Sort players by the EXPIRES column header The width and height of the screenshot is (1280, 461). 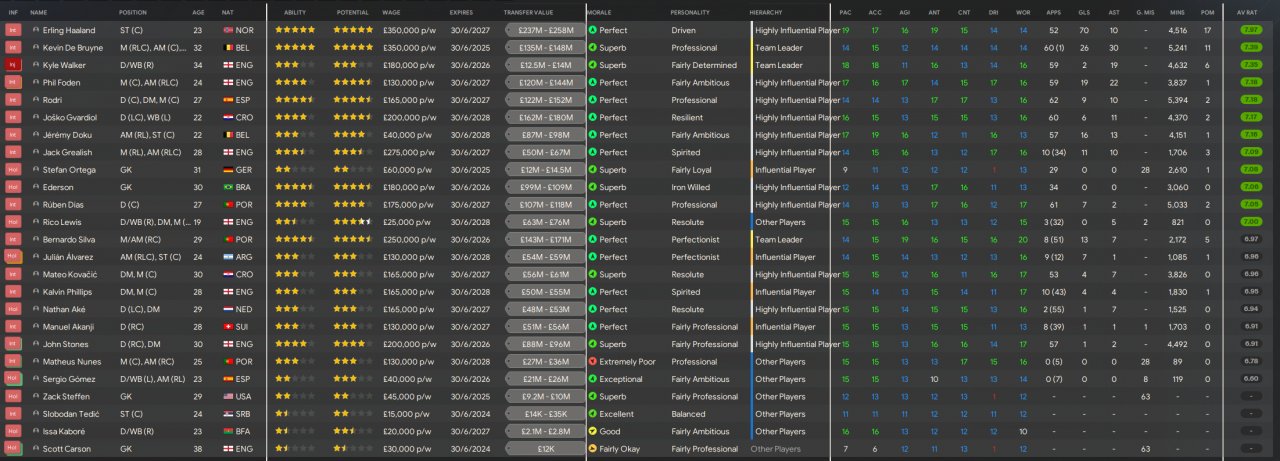(462, 12)
